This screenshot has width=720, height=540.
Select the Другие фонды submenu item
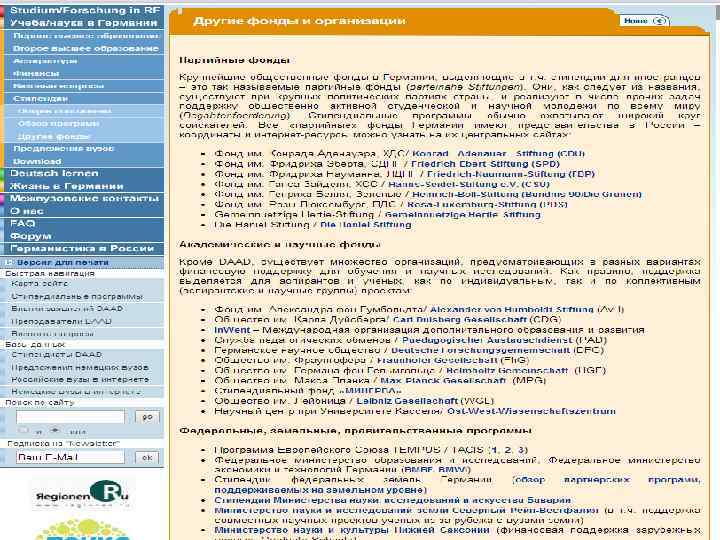pos(54,136)
